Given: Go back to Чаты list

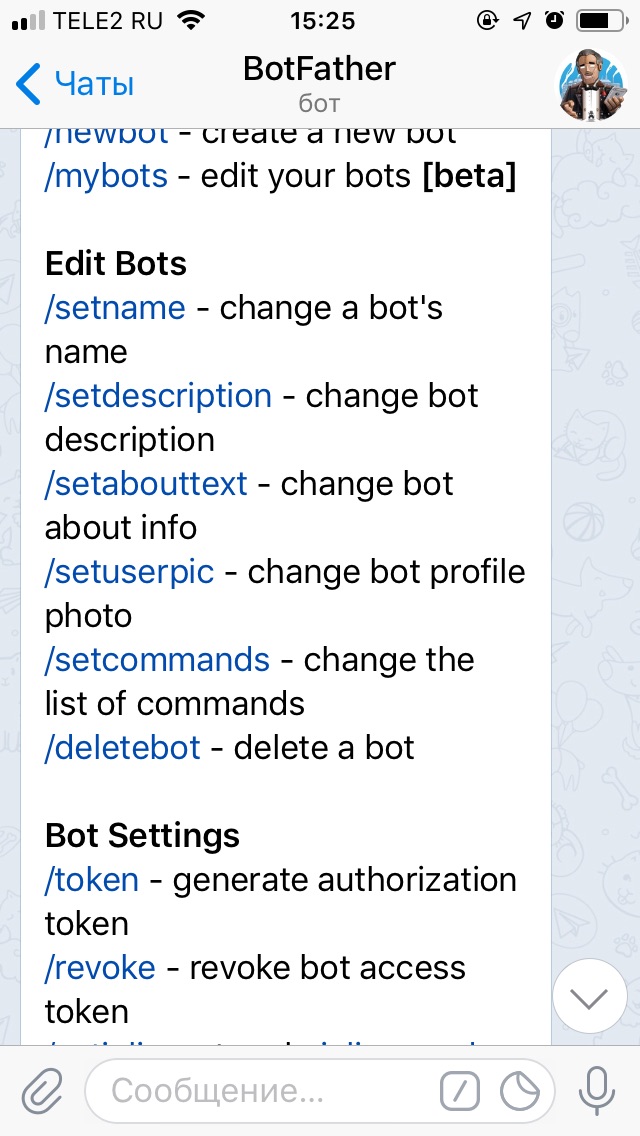Looking at the screenshot, I should click(x=75, y=85).
